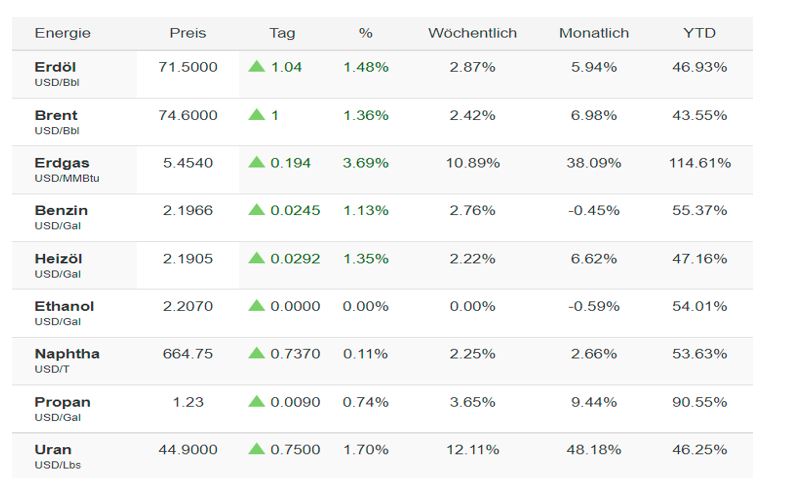The width and height of the screenshot is (802, 482).
Task: Sort by the Wöchentlich column header
Action: [472, 33]
